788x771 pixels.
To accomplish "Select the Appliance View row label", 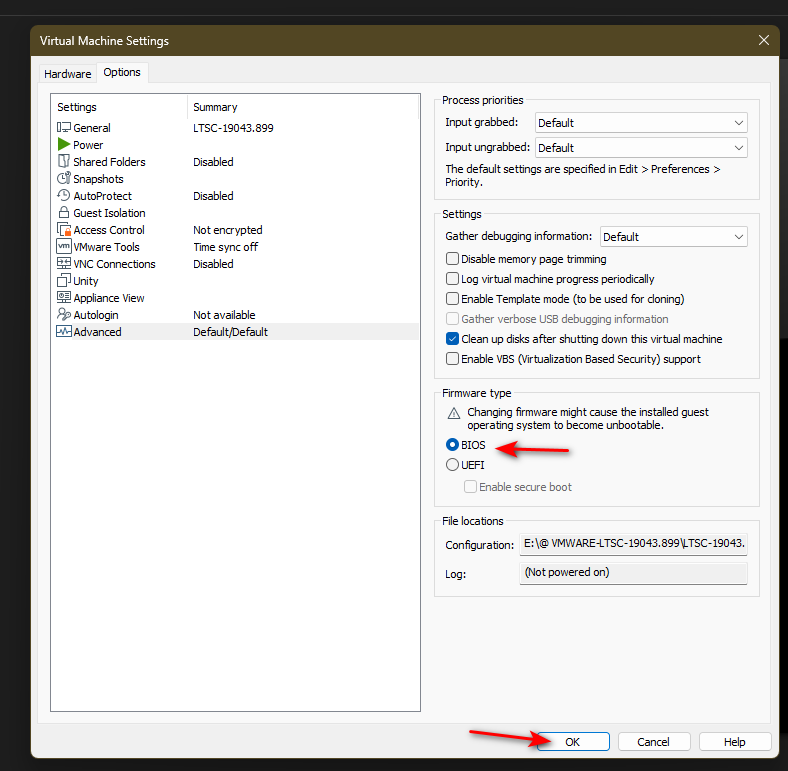I will (109, 298).
